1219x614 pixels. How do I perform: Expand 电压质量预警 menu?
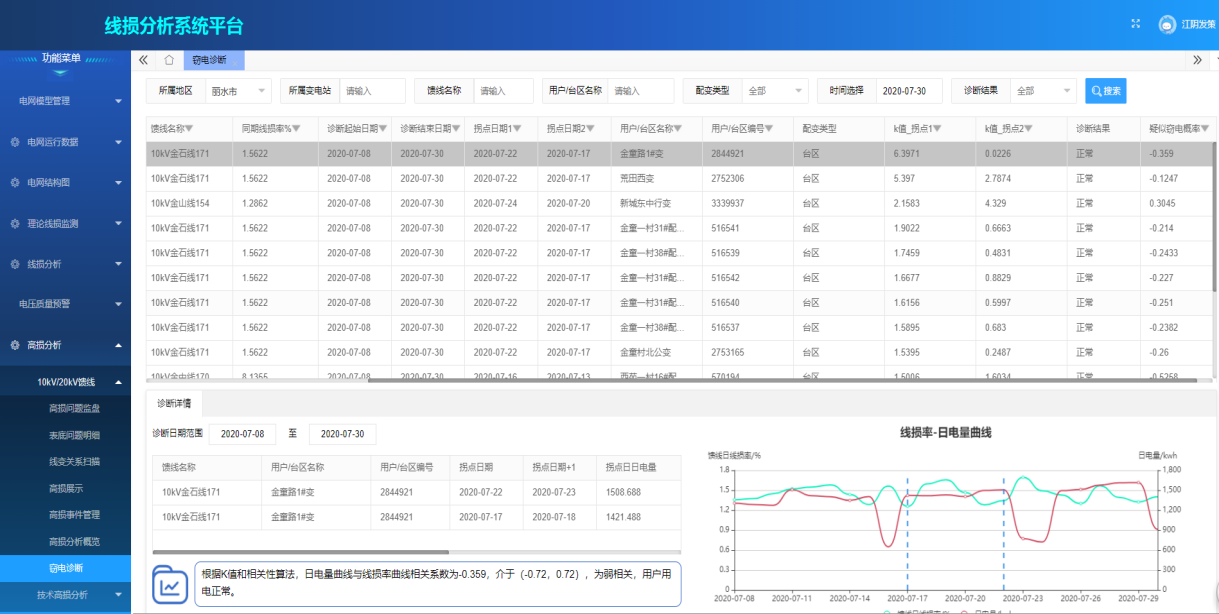(65, 303)
